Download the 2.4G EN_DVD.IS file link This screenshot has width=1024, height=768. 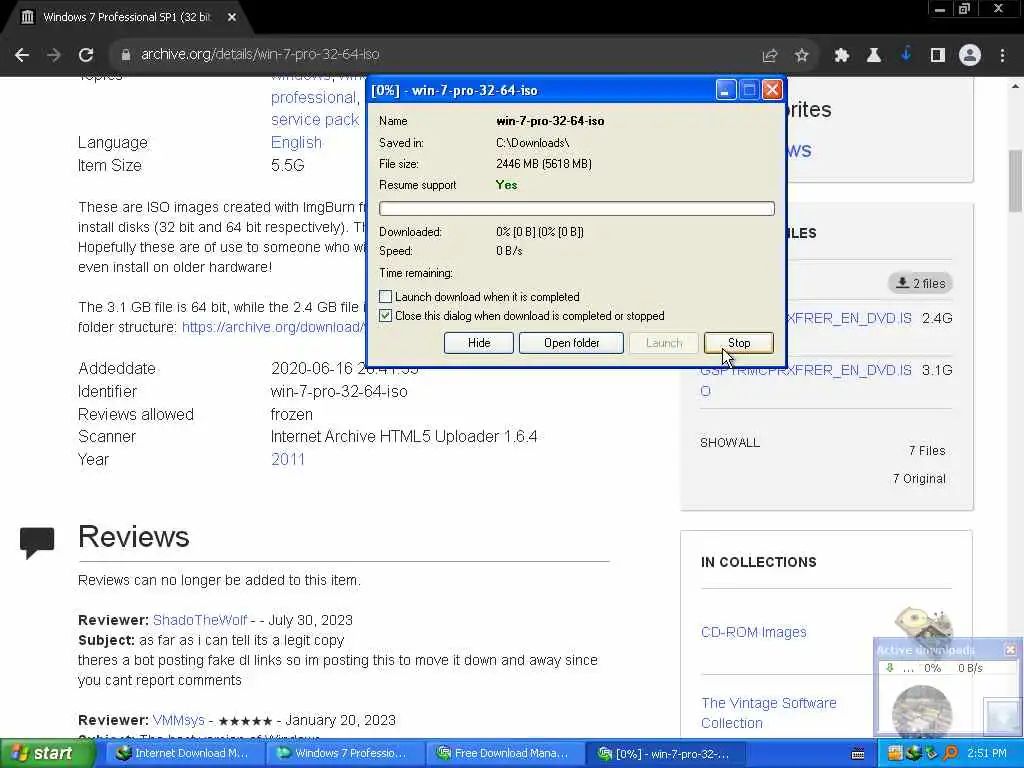click(x=848, y=318)
